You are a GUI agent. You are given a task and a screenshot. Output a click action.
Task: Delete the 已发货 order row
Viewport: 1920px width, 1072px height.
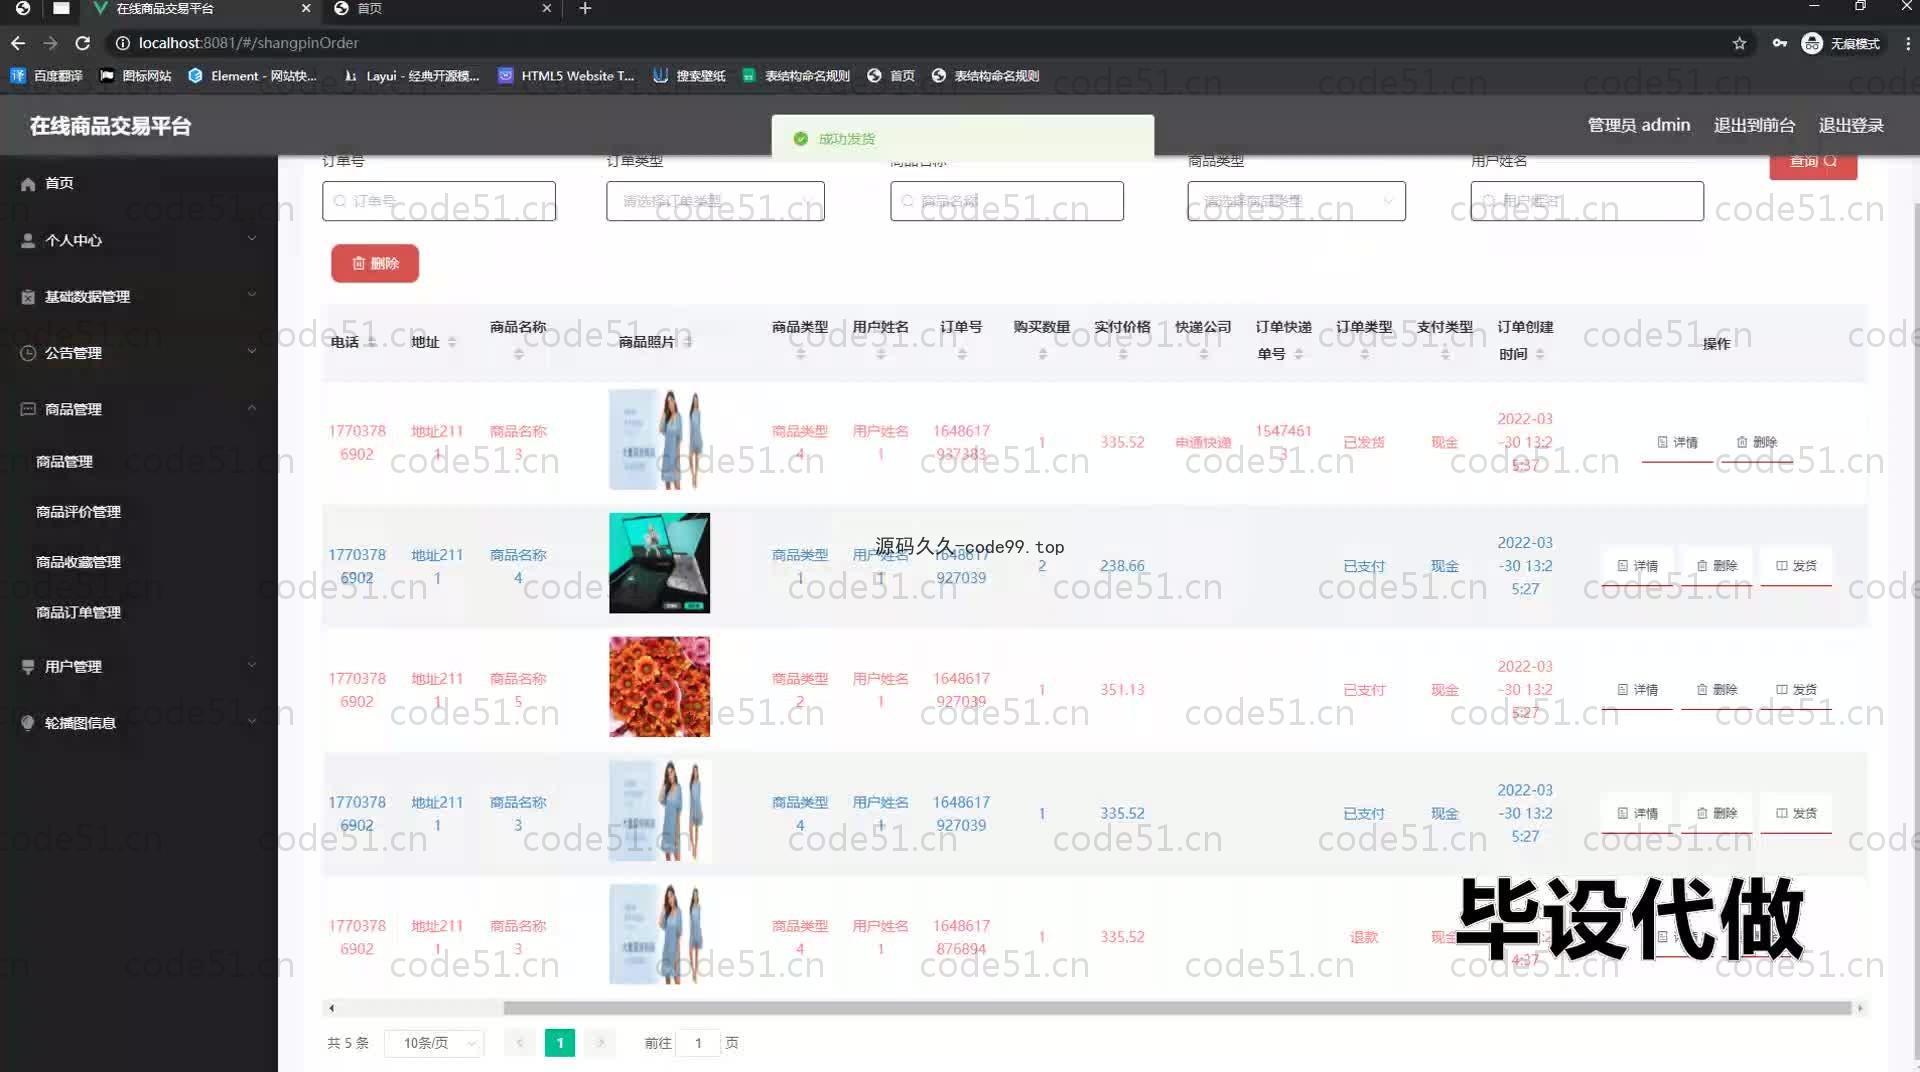coord(1756,442)
